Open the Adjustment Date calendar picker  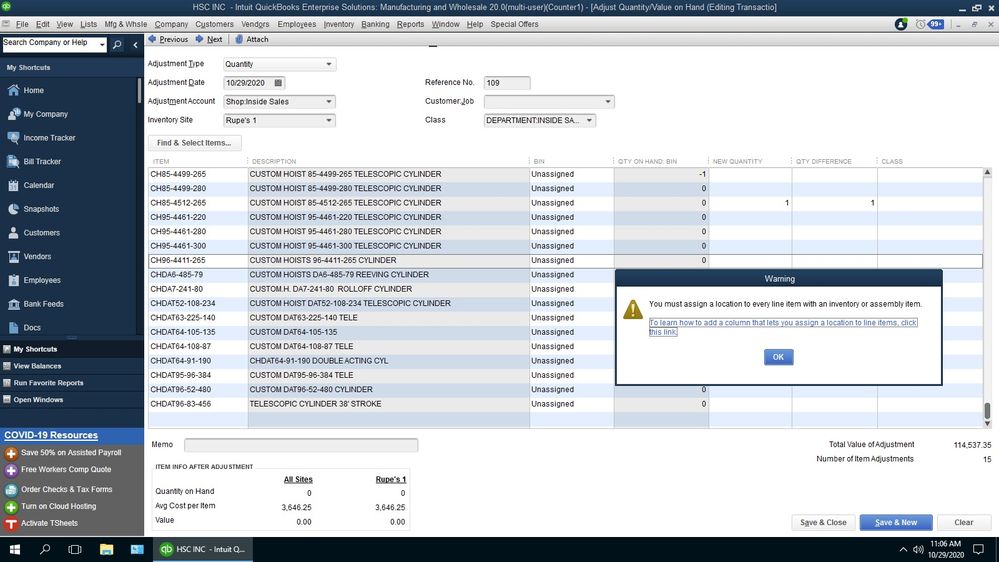278,83
